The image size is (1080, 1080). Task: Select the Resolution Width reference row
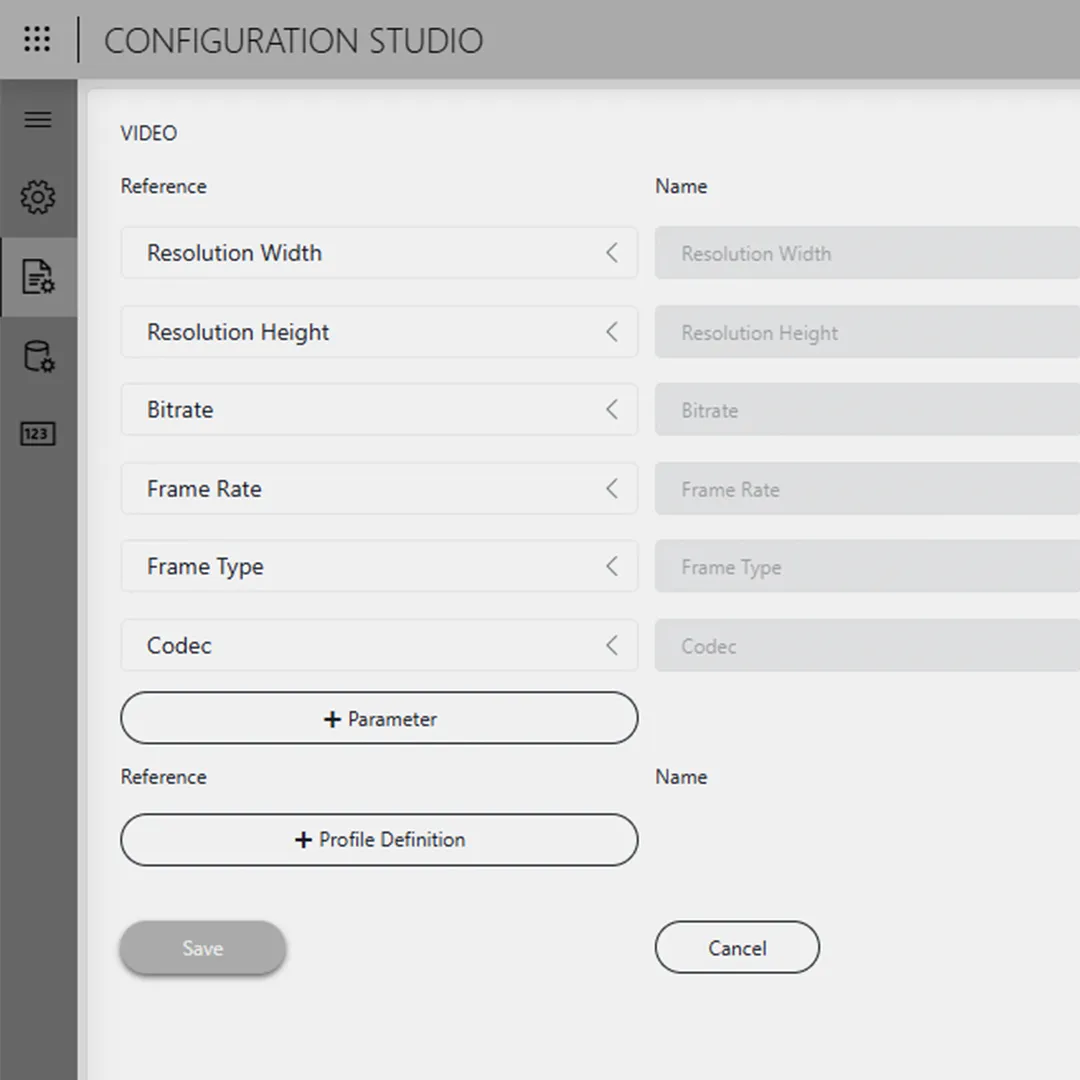(380, 253)
